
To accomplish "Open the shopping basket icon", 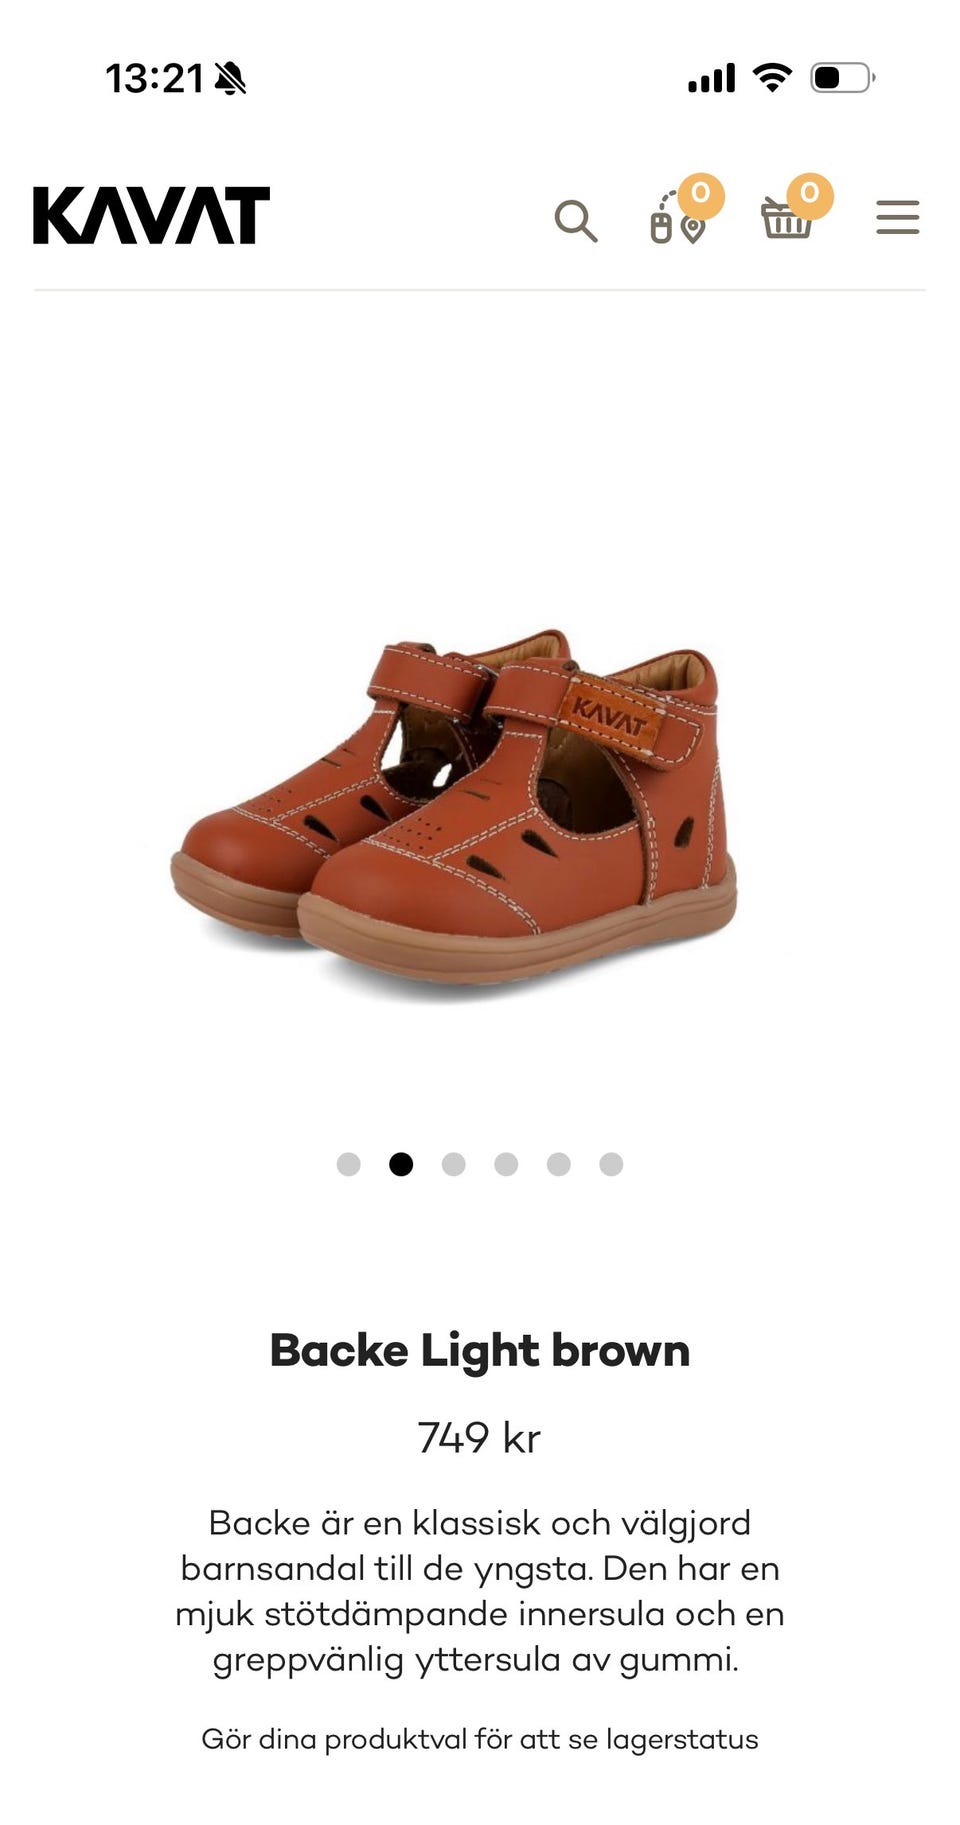I will 787,217.
